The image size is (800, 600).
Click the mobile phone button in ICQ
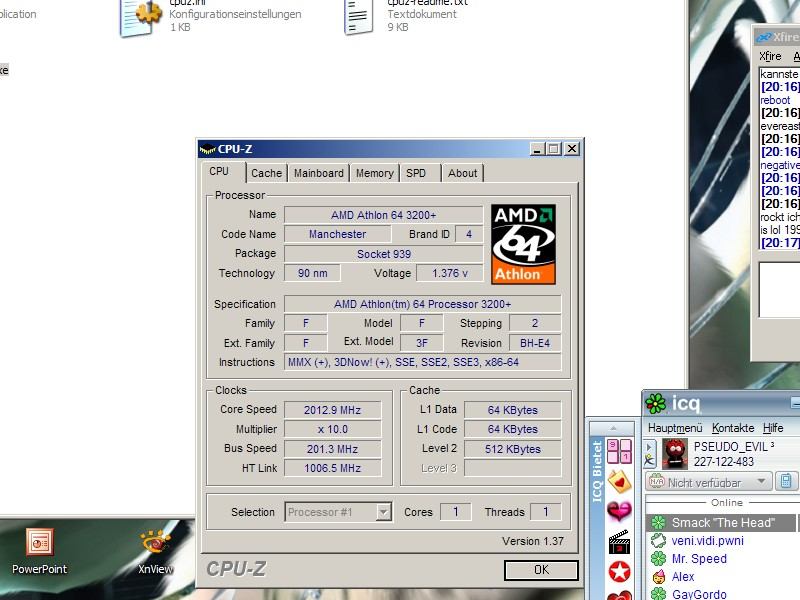(786, 482)
